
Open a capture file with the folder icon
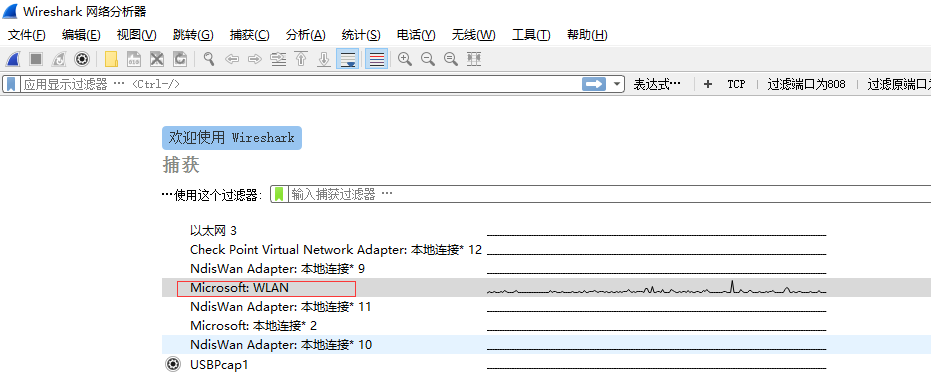(111, 59)
